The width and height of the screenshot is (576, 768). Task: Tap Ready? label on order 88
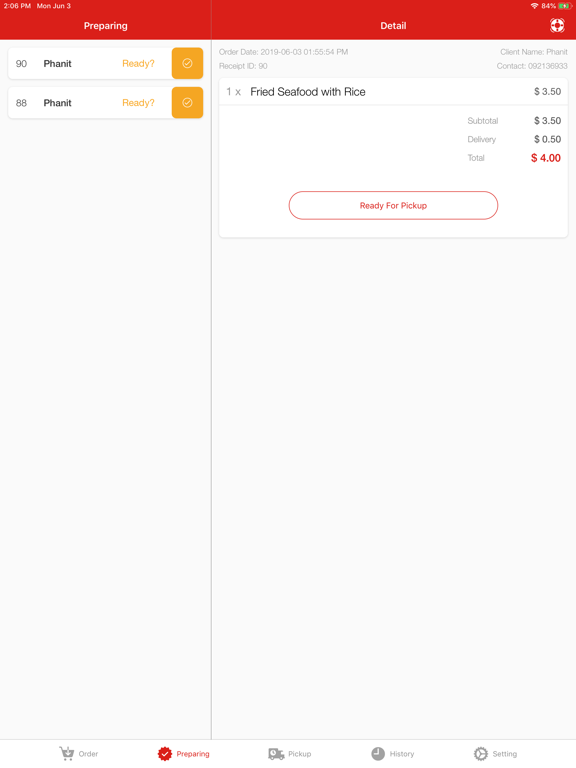coord(138,103)
